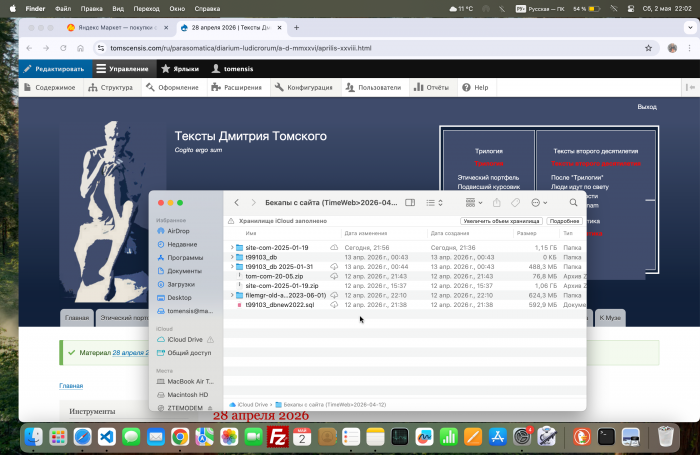The height and width of the screenshot is (455, 700).
Task: Select AirDrop in Finder sidebar
Action: point(179,231)
